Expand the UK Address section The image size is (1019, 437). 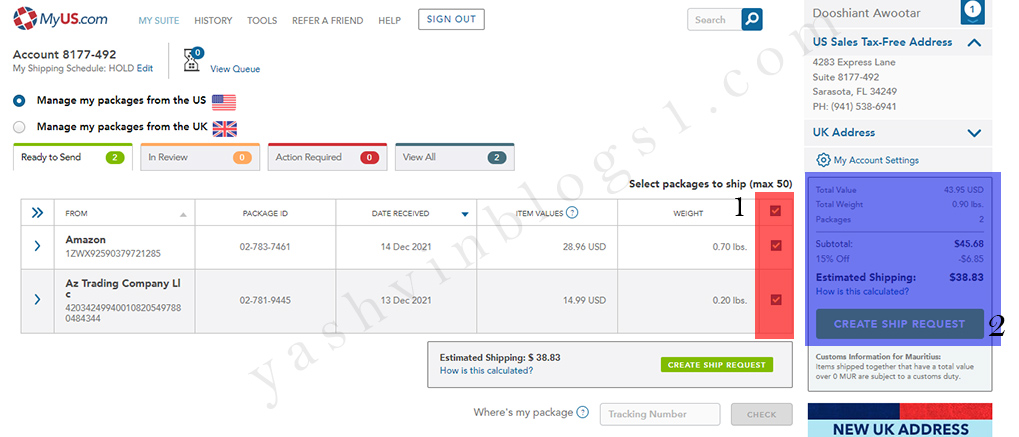click(x=974, y=132)
